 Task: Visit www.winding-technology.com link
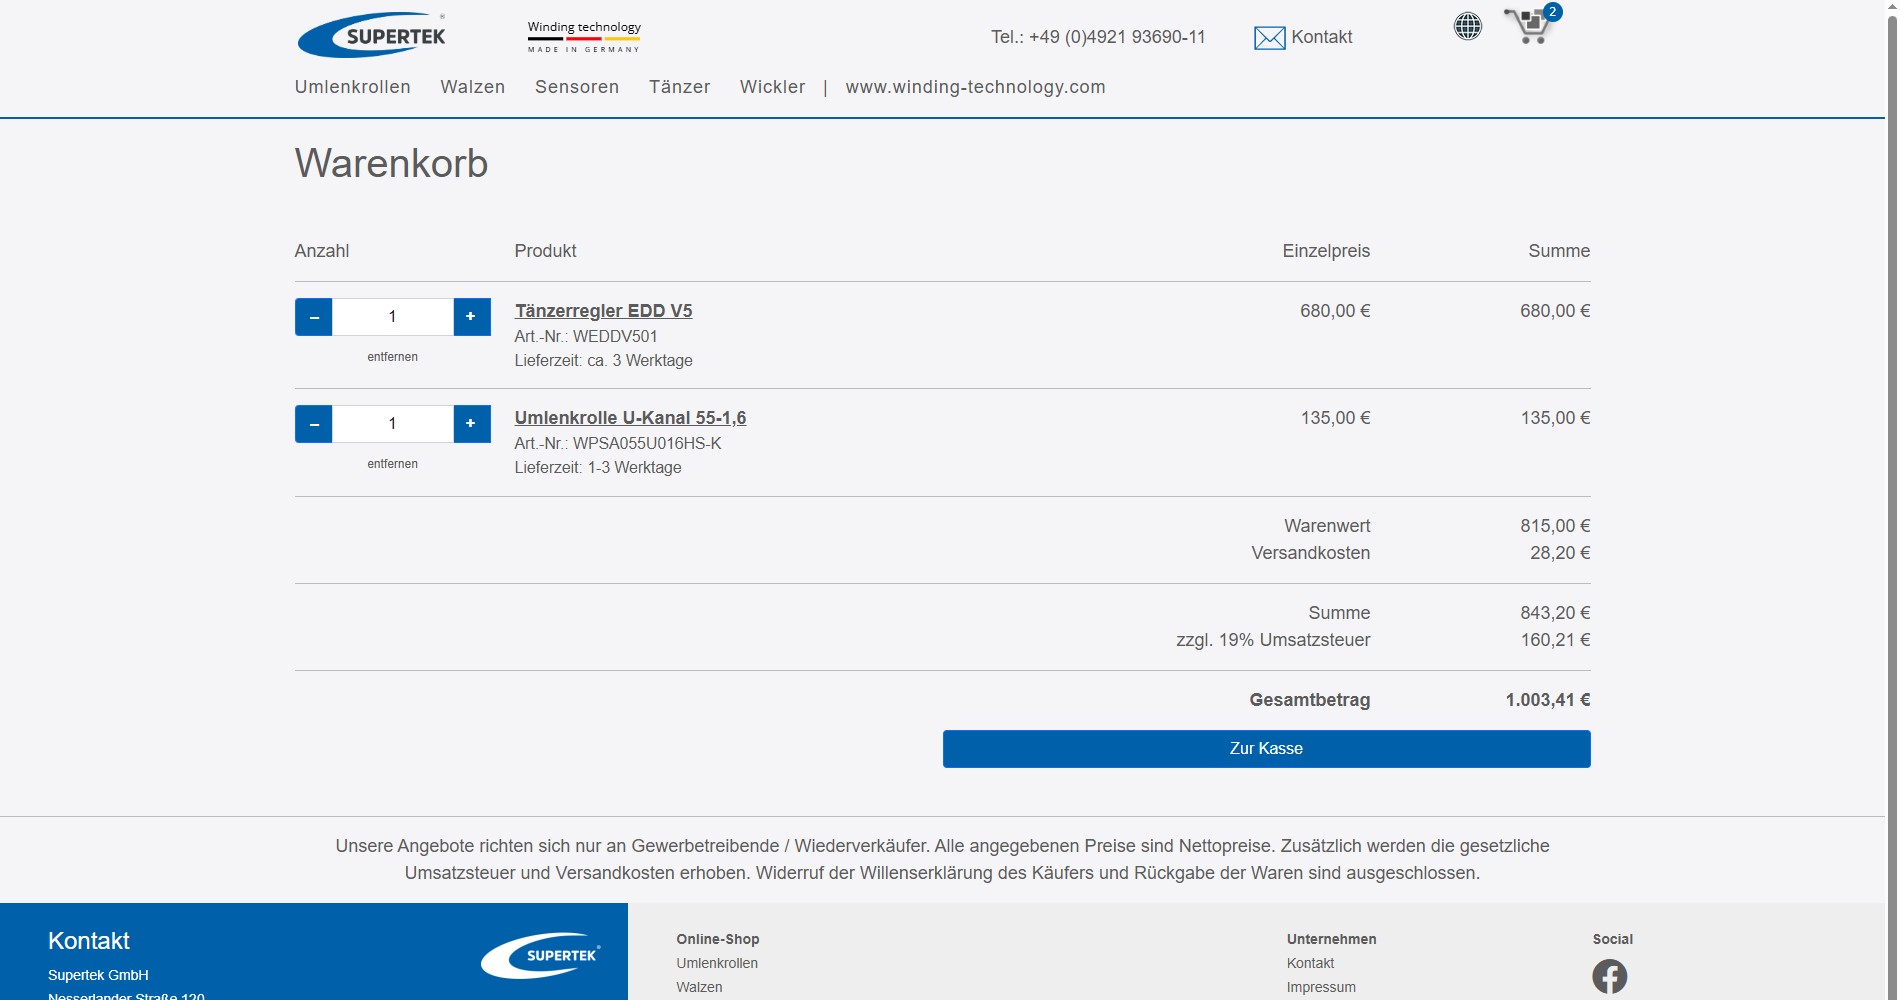[975, 87]
